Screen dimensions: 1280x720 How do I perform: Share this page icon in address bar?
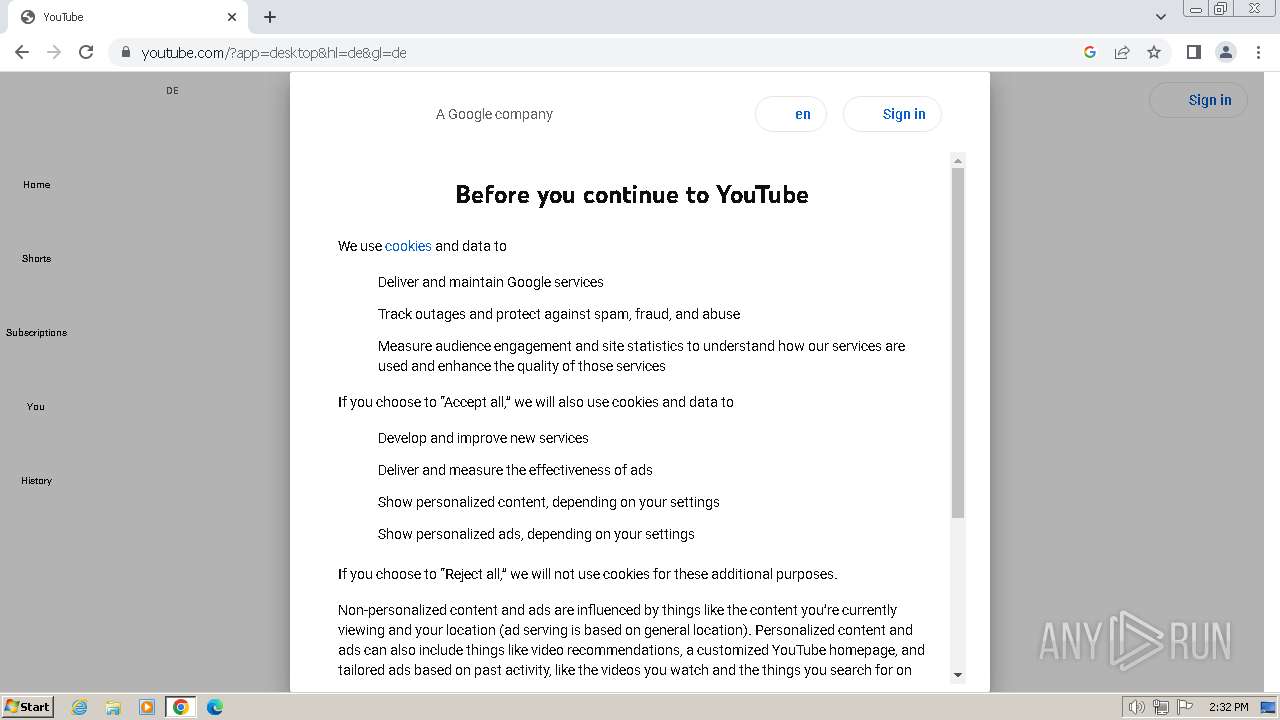pyautogui.click(x=1122, y=52)
